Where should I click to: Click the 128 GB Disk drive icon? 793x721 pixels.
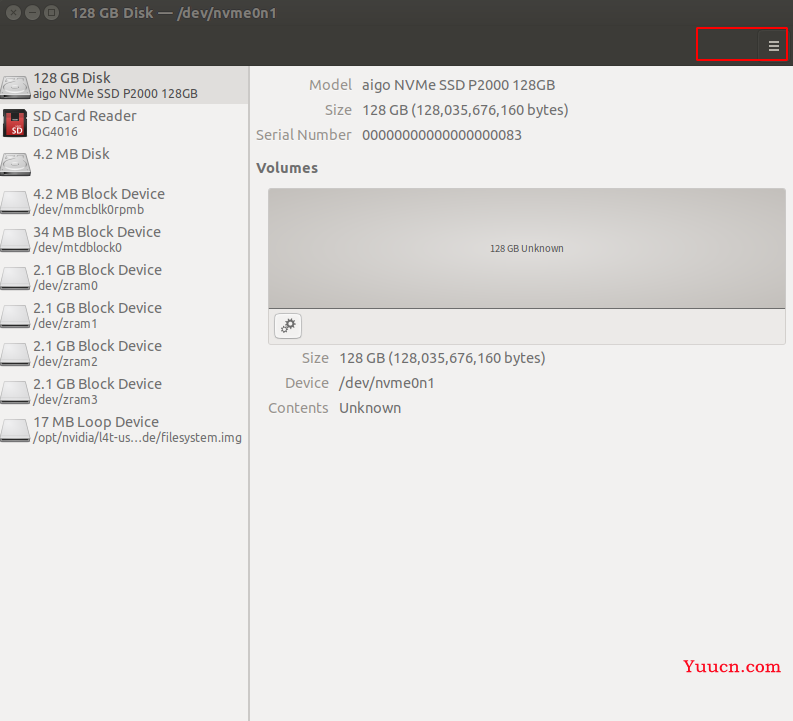15,86
